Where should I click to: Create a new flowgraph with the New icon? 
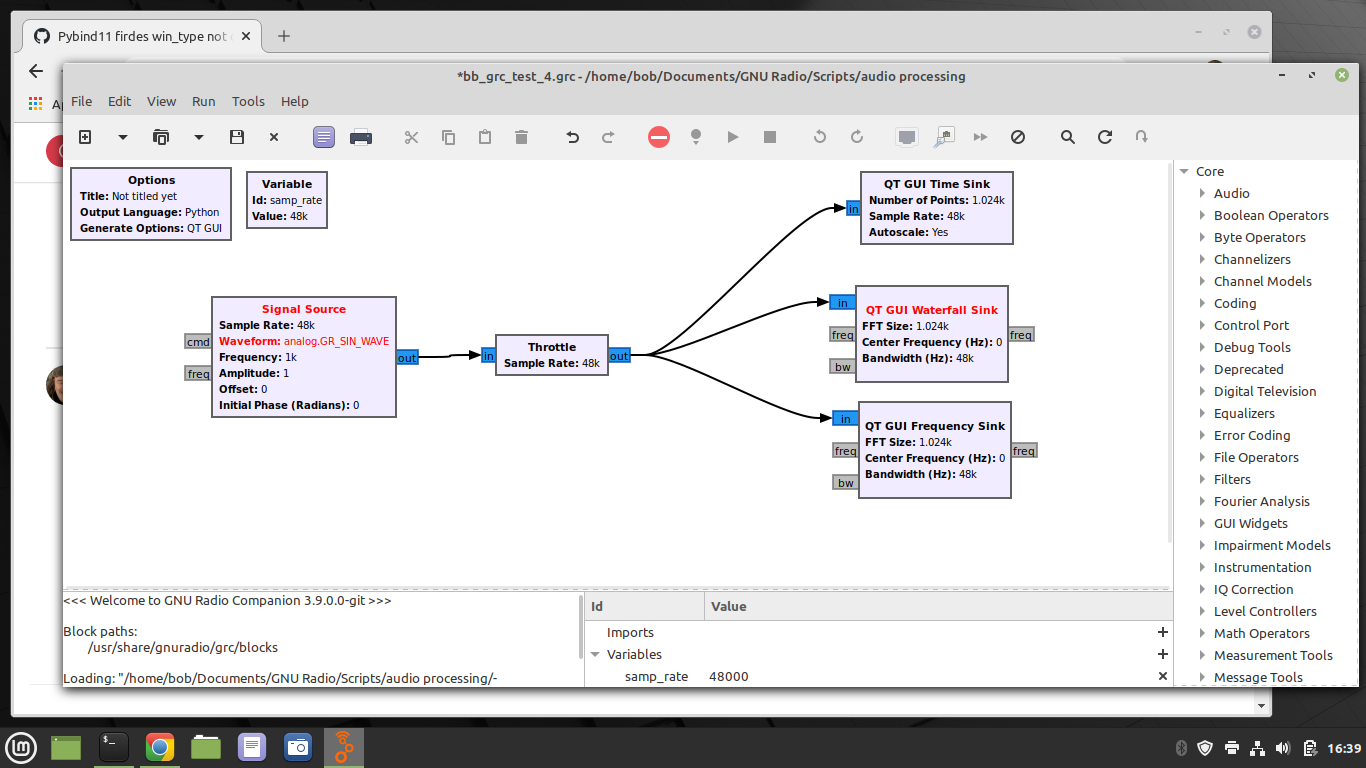click(x=85, y=137)
